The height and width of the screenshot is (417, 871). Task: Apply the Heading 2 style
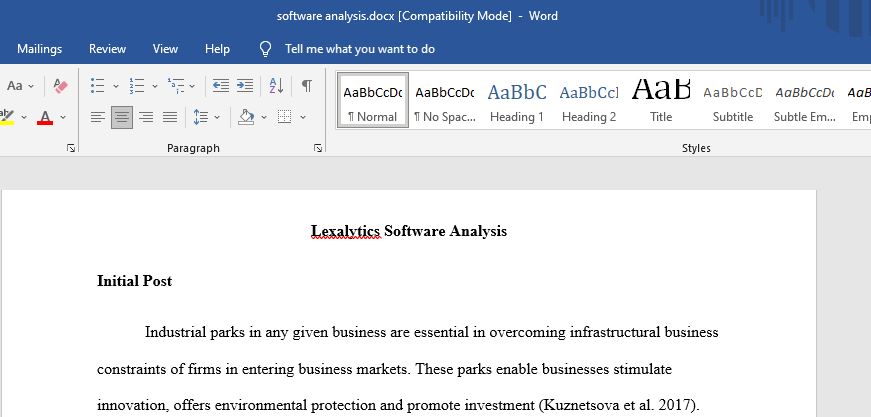[589, 101]
